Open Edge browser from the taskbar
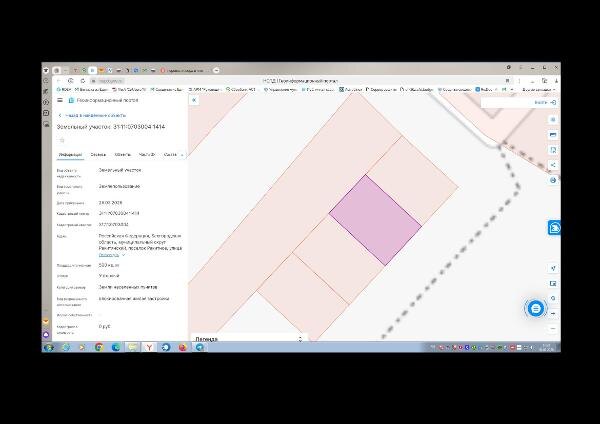The width and height of the screenshot is (600, 424). click(116, 347)
